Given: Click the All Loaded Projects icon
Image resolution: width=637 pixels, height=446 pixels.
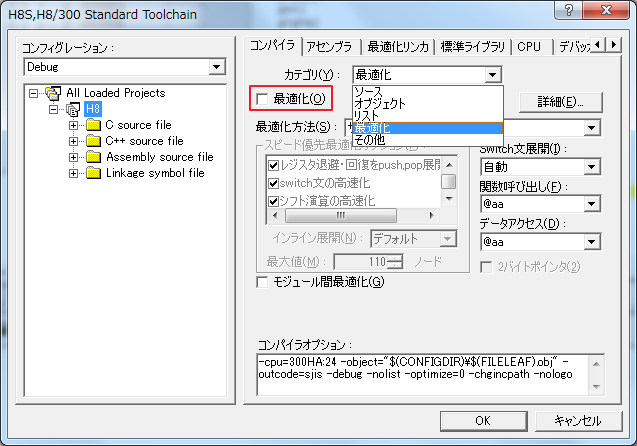Looking at the screenshot, I should [54, 93].
